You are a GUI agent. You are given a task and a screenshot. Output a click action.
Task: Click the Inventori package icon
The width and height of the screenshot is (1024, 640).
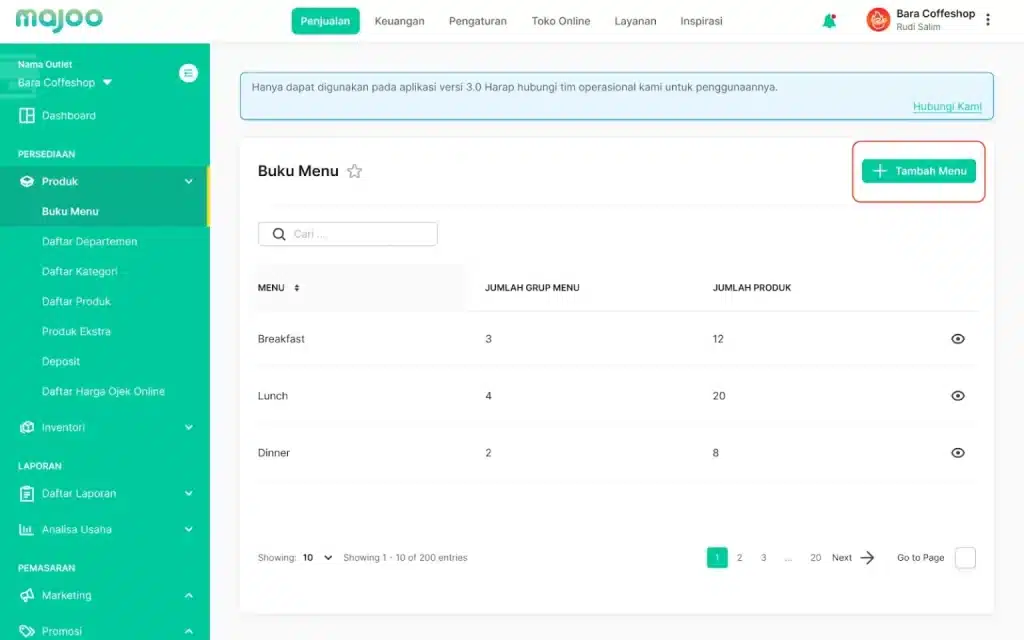[27, 427]
